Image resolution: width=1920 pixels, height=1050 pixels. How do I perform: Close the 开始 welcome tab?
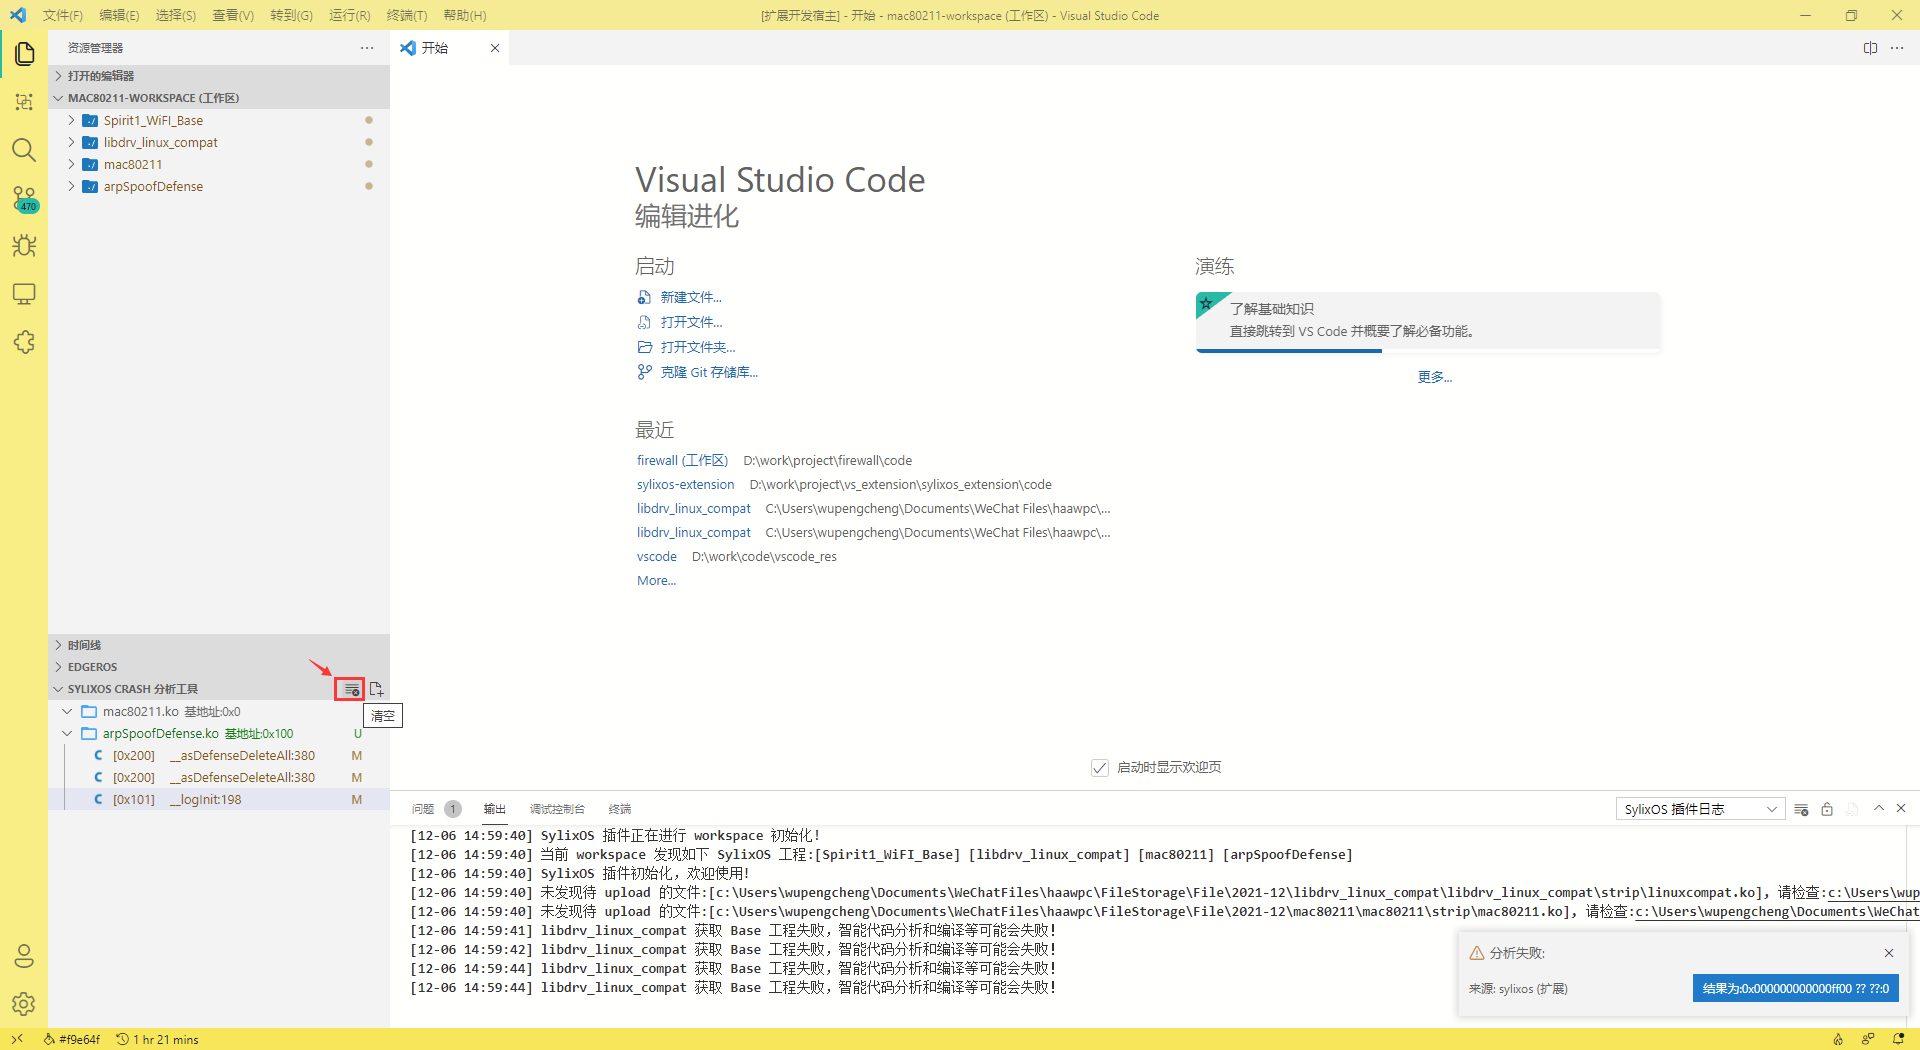pyautogui.click(x=494, y=48)
